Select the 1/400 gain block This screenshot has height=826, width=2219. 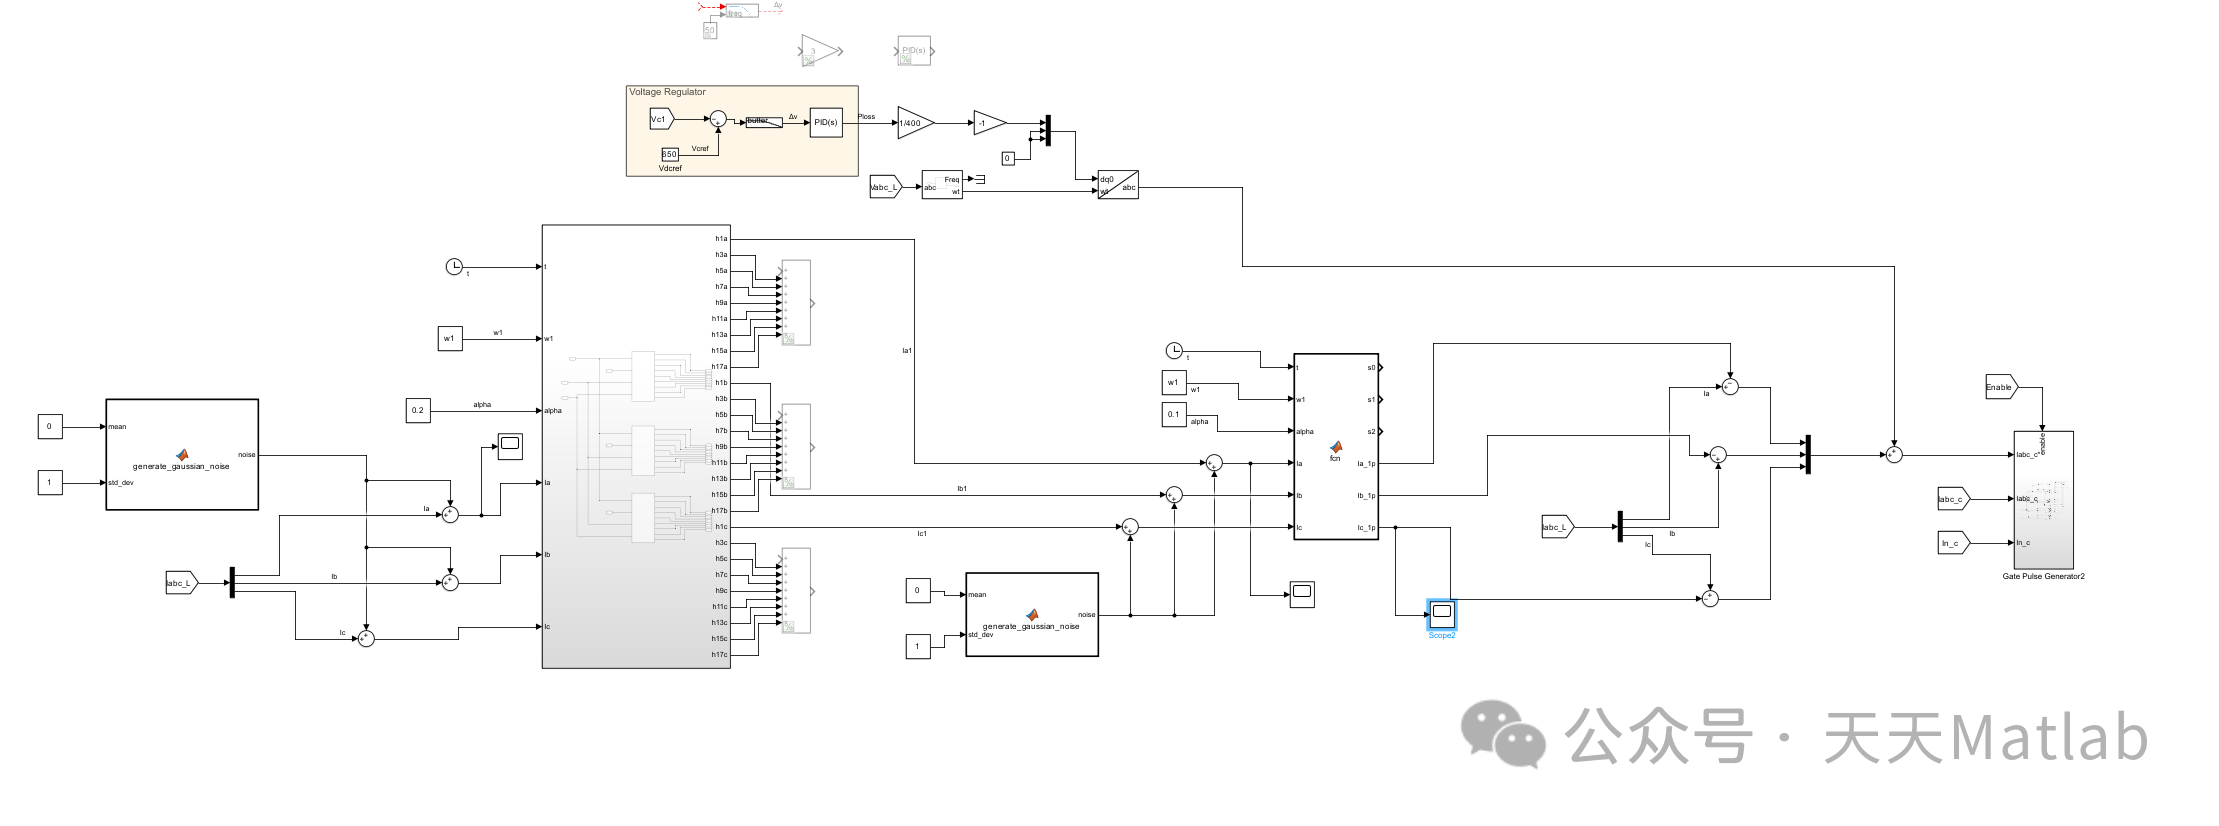[915, 123]
